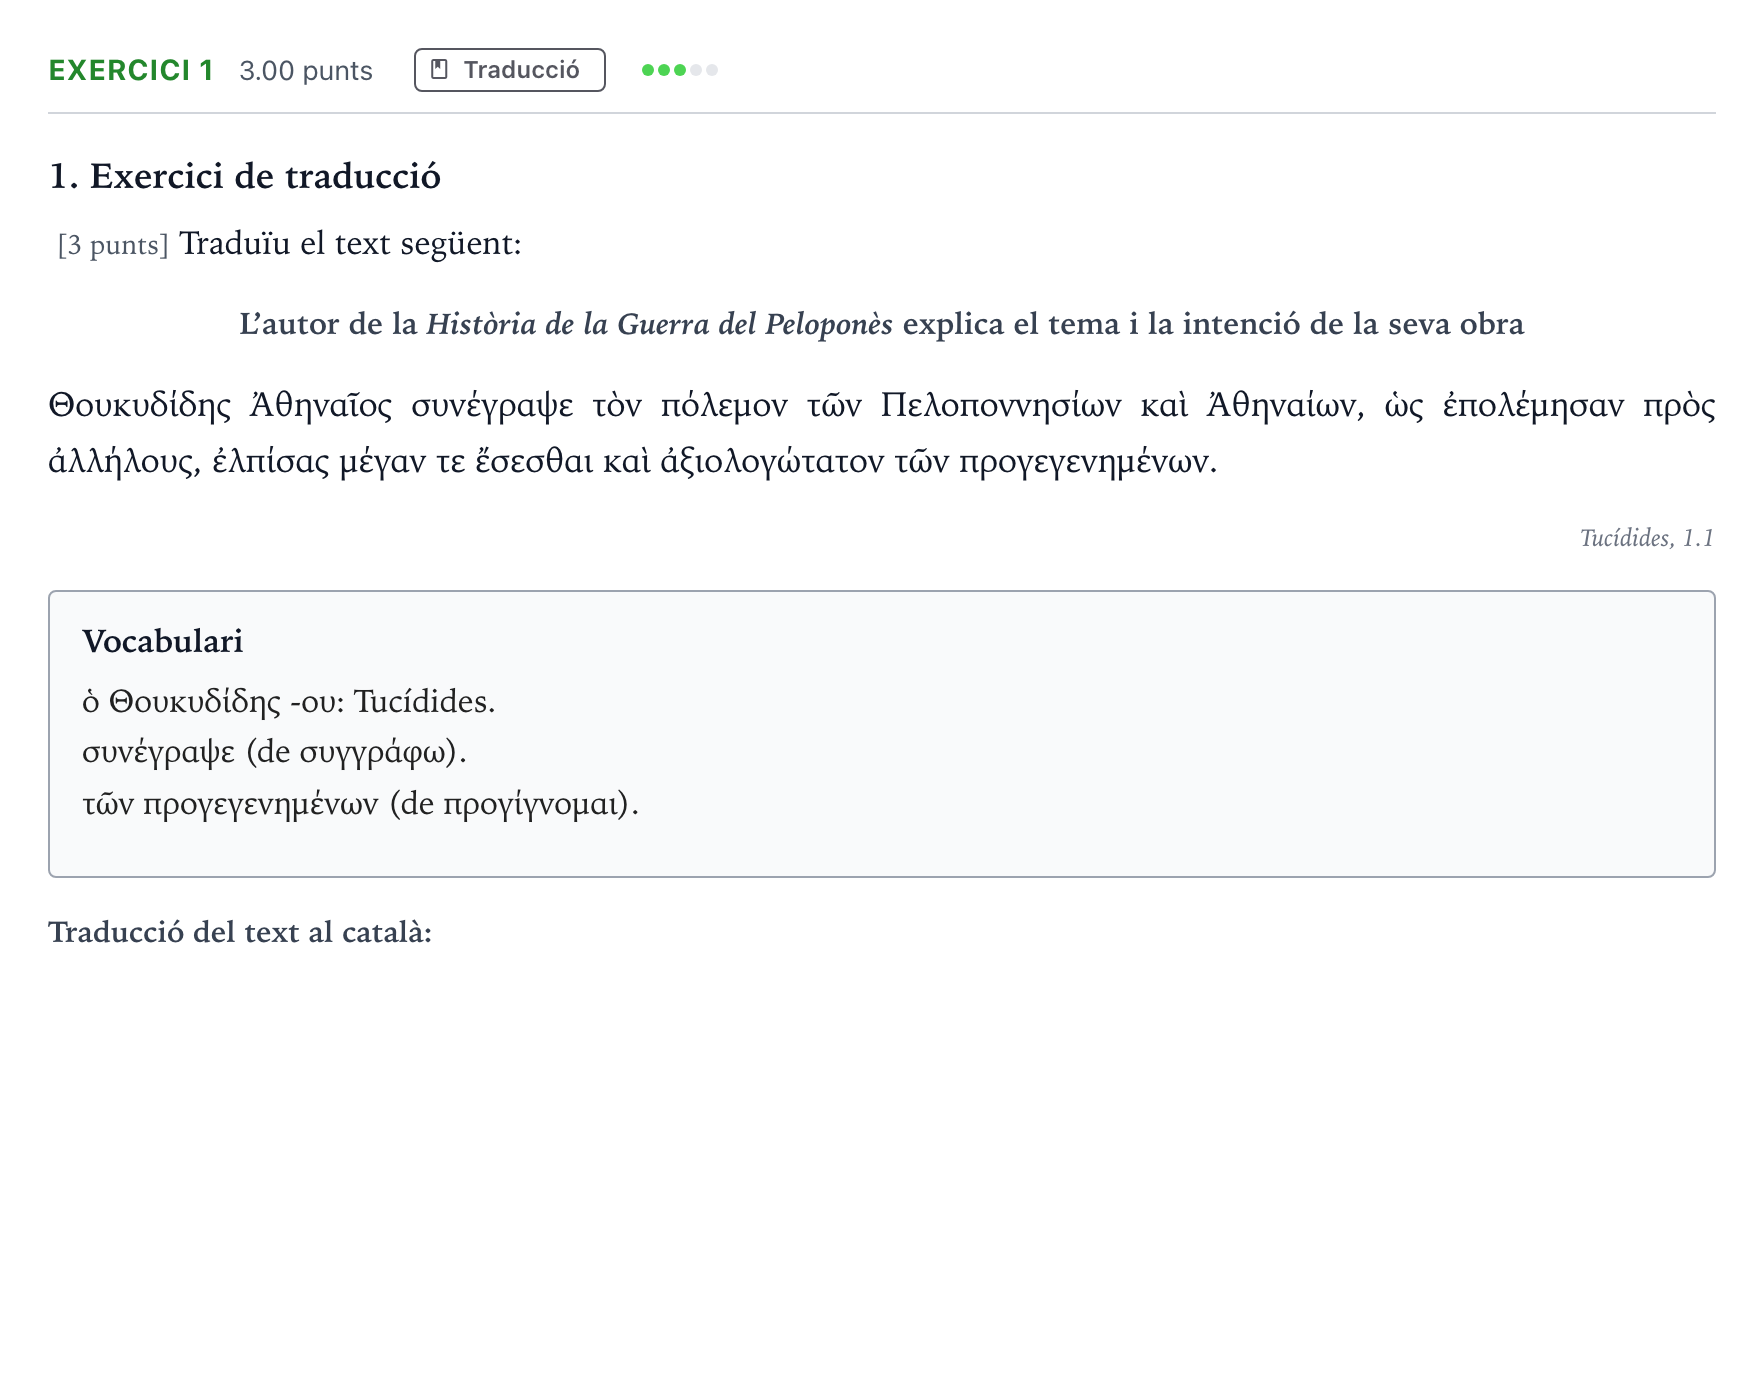Click the bold introductory sentence about the author
This screenshot has width=1764, height=1392.
[x=881, y=324]
